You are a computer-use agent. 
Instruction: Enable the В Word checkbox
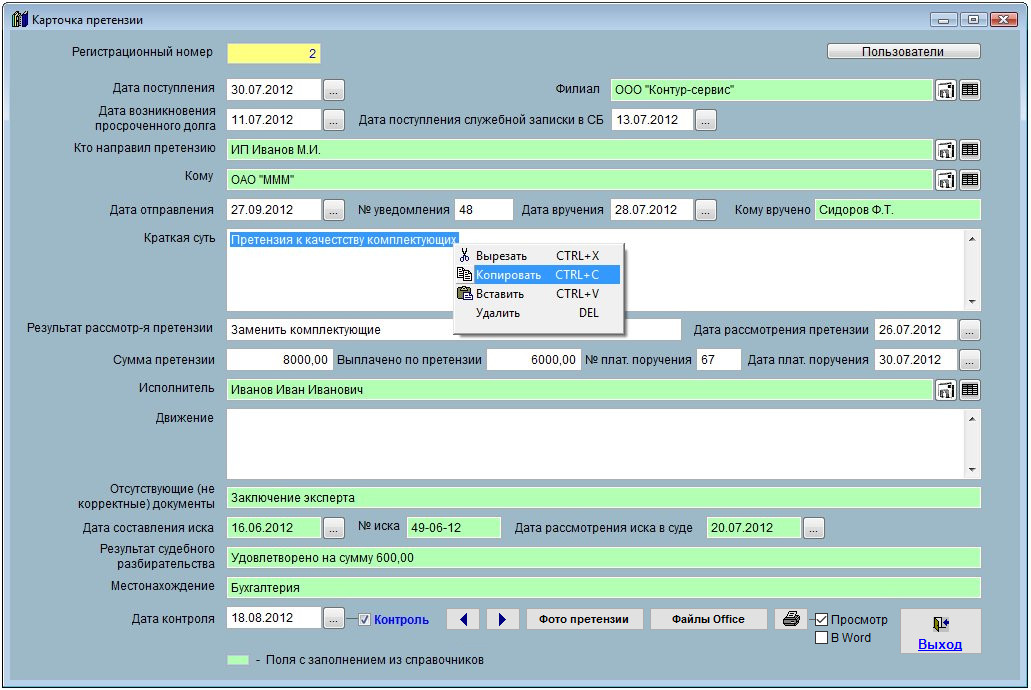pos(822,638)
